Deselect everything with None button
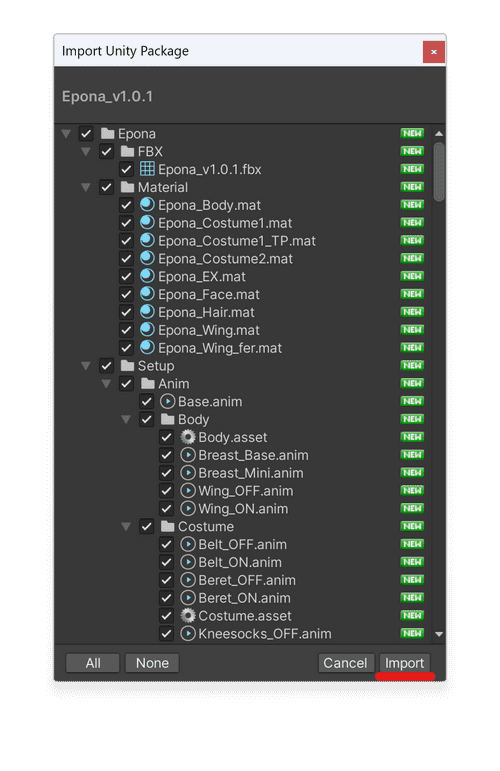Viewport: 500px width, 771px height. click(152, 663)
